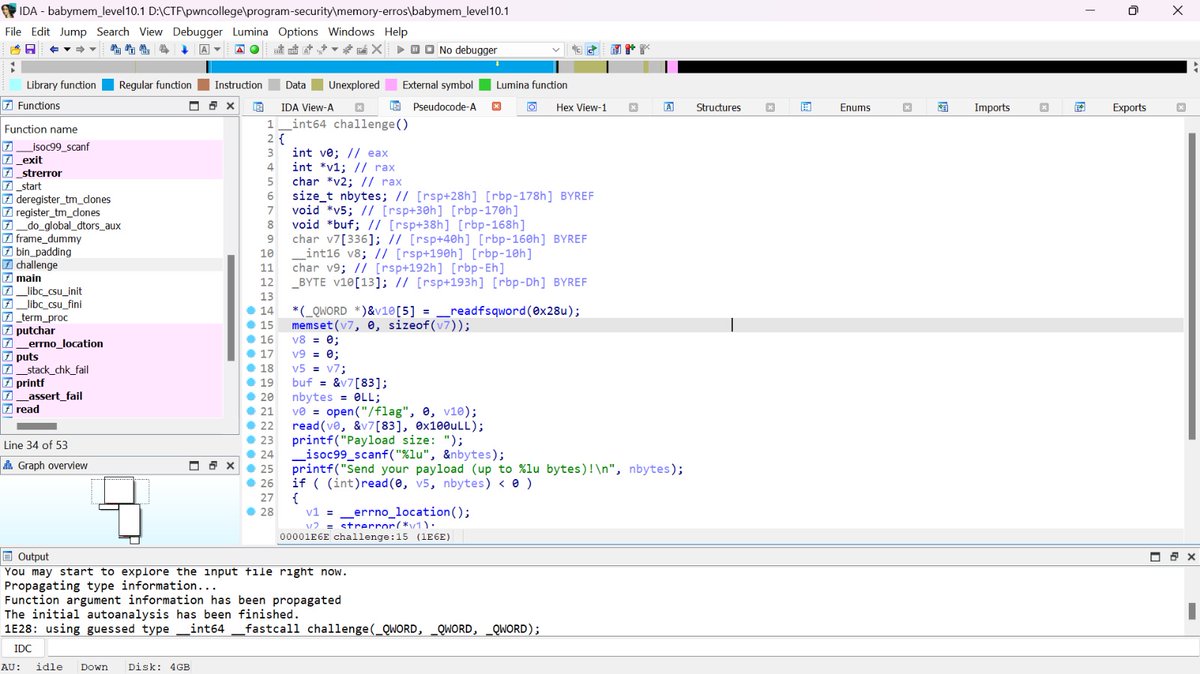Viewport: 1200px width, 674px height.
Task: Click the X delete icon in toolbar
Action: pos(376,49)
